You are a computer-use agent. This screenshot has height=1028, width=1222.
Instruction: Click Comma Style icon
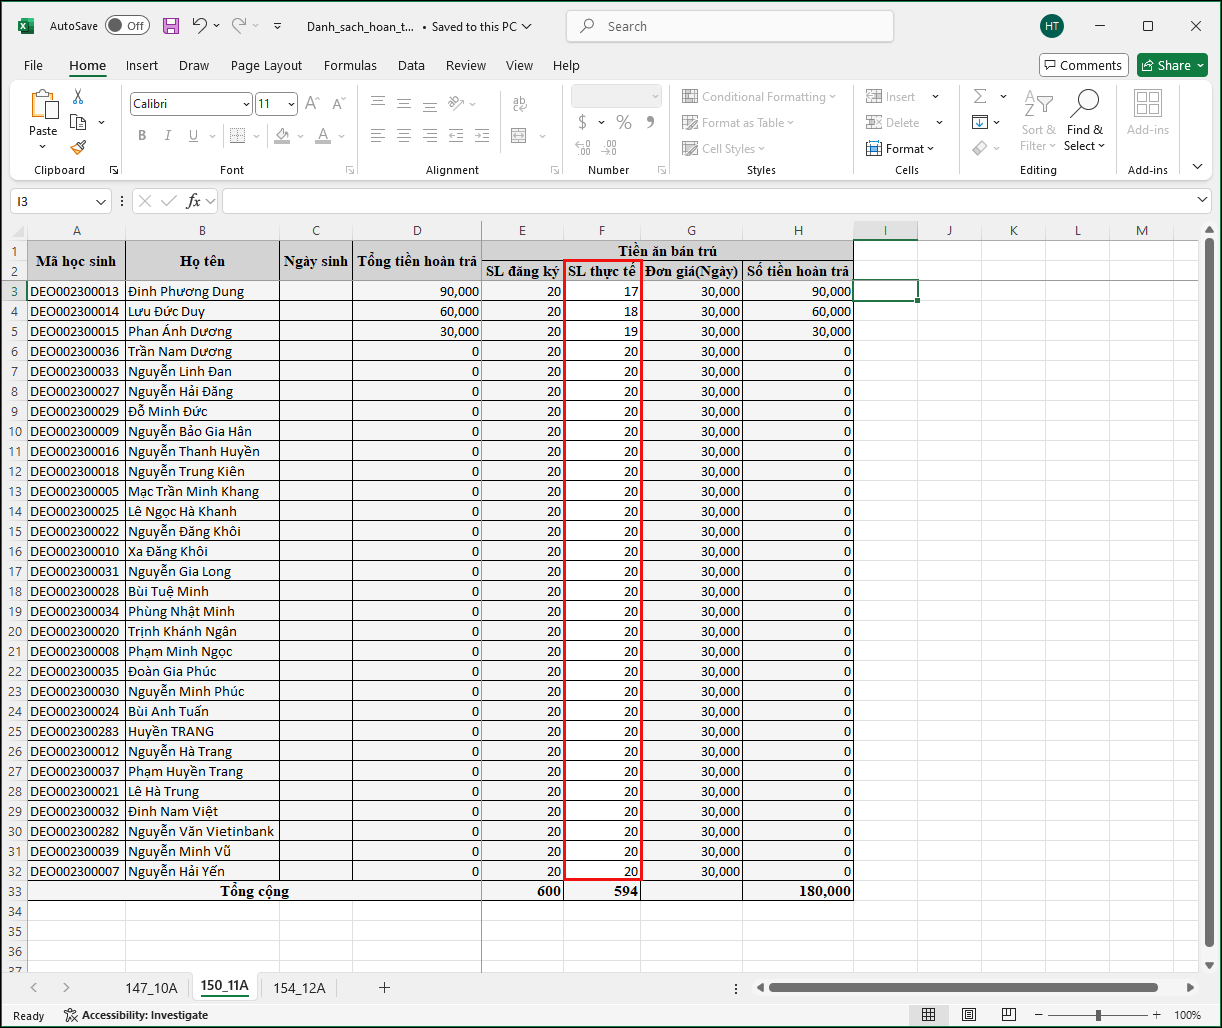pyautogui.click(x=651, y=122)
